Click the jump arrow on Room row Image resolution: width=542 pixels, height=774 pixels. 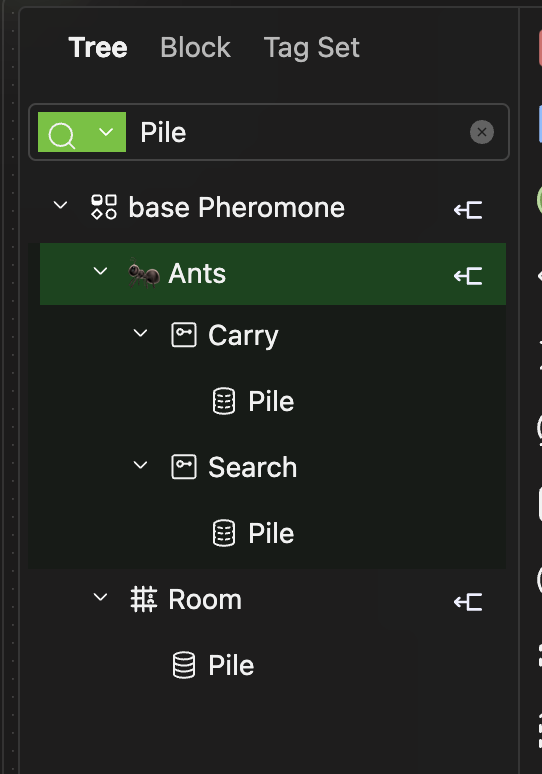[x=468, y=602]
